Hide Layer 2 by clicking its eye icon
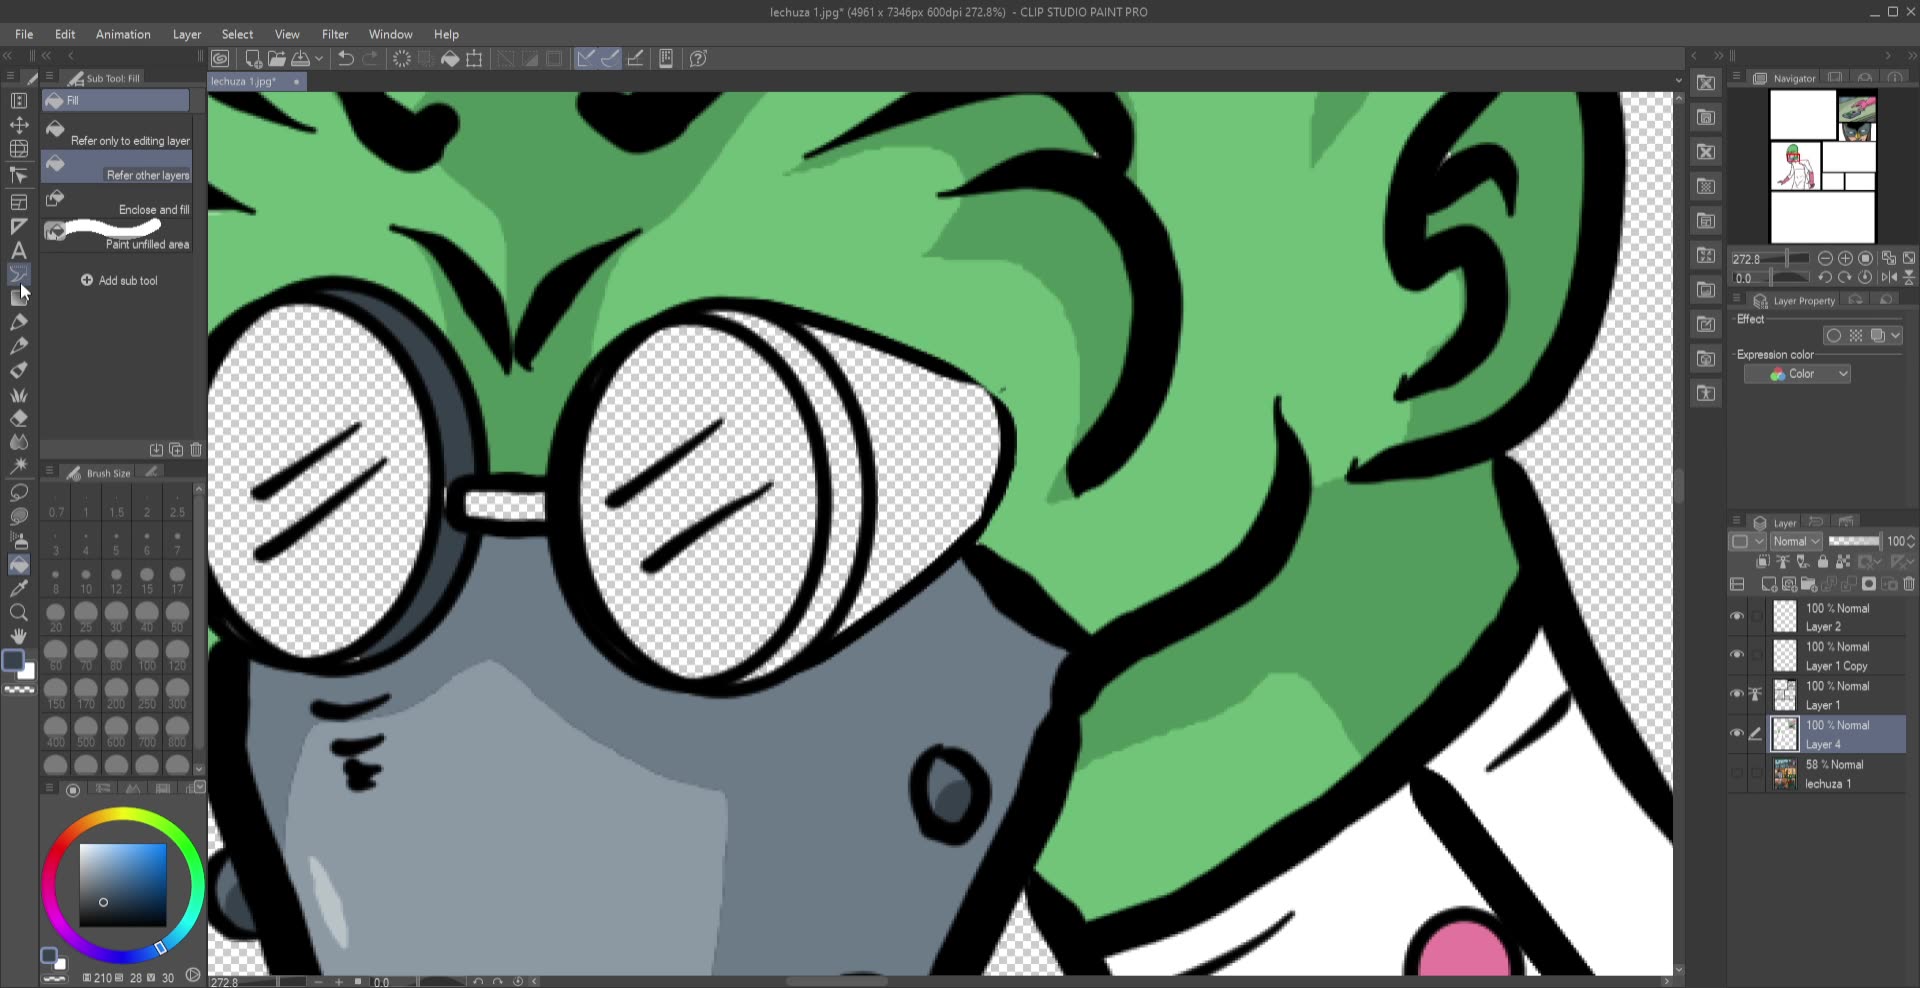 (1737, 616)
